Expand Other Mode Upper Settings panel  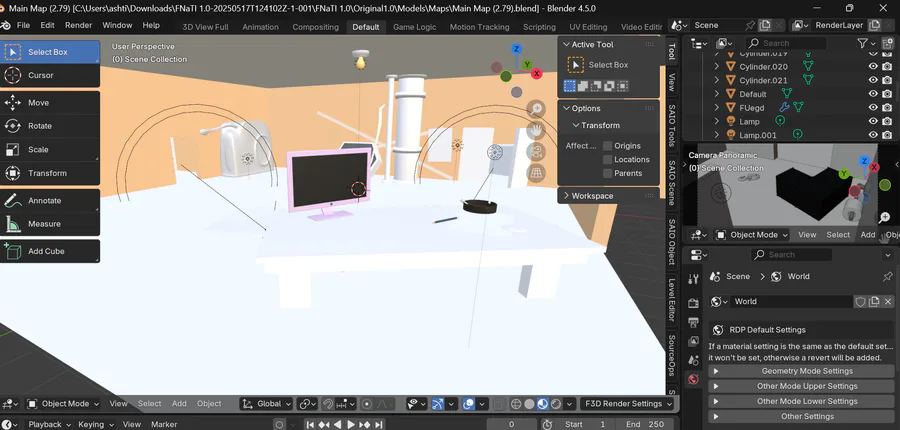coord(801,386)
